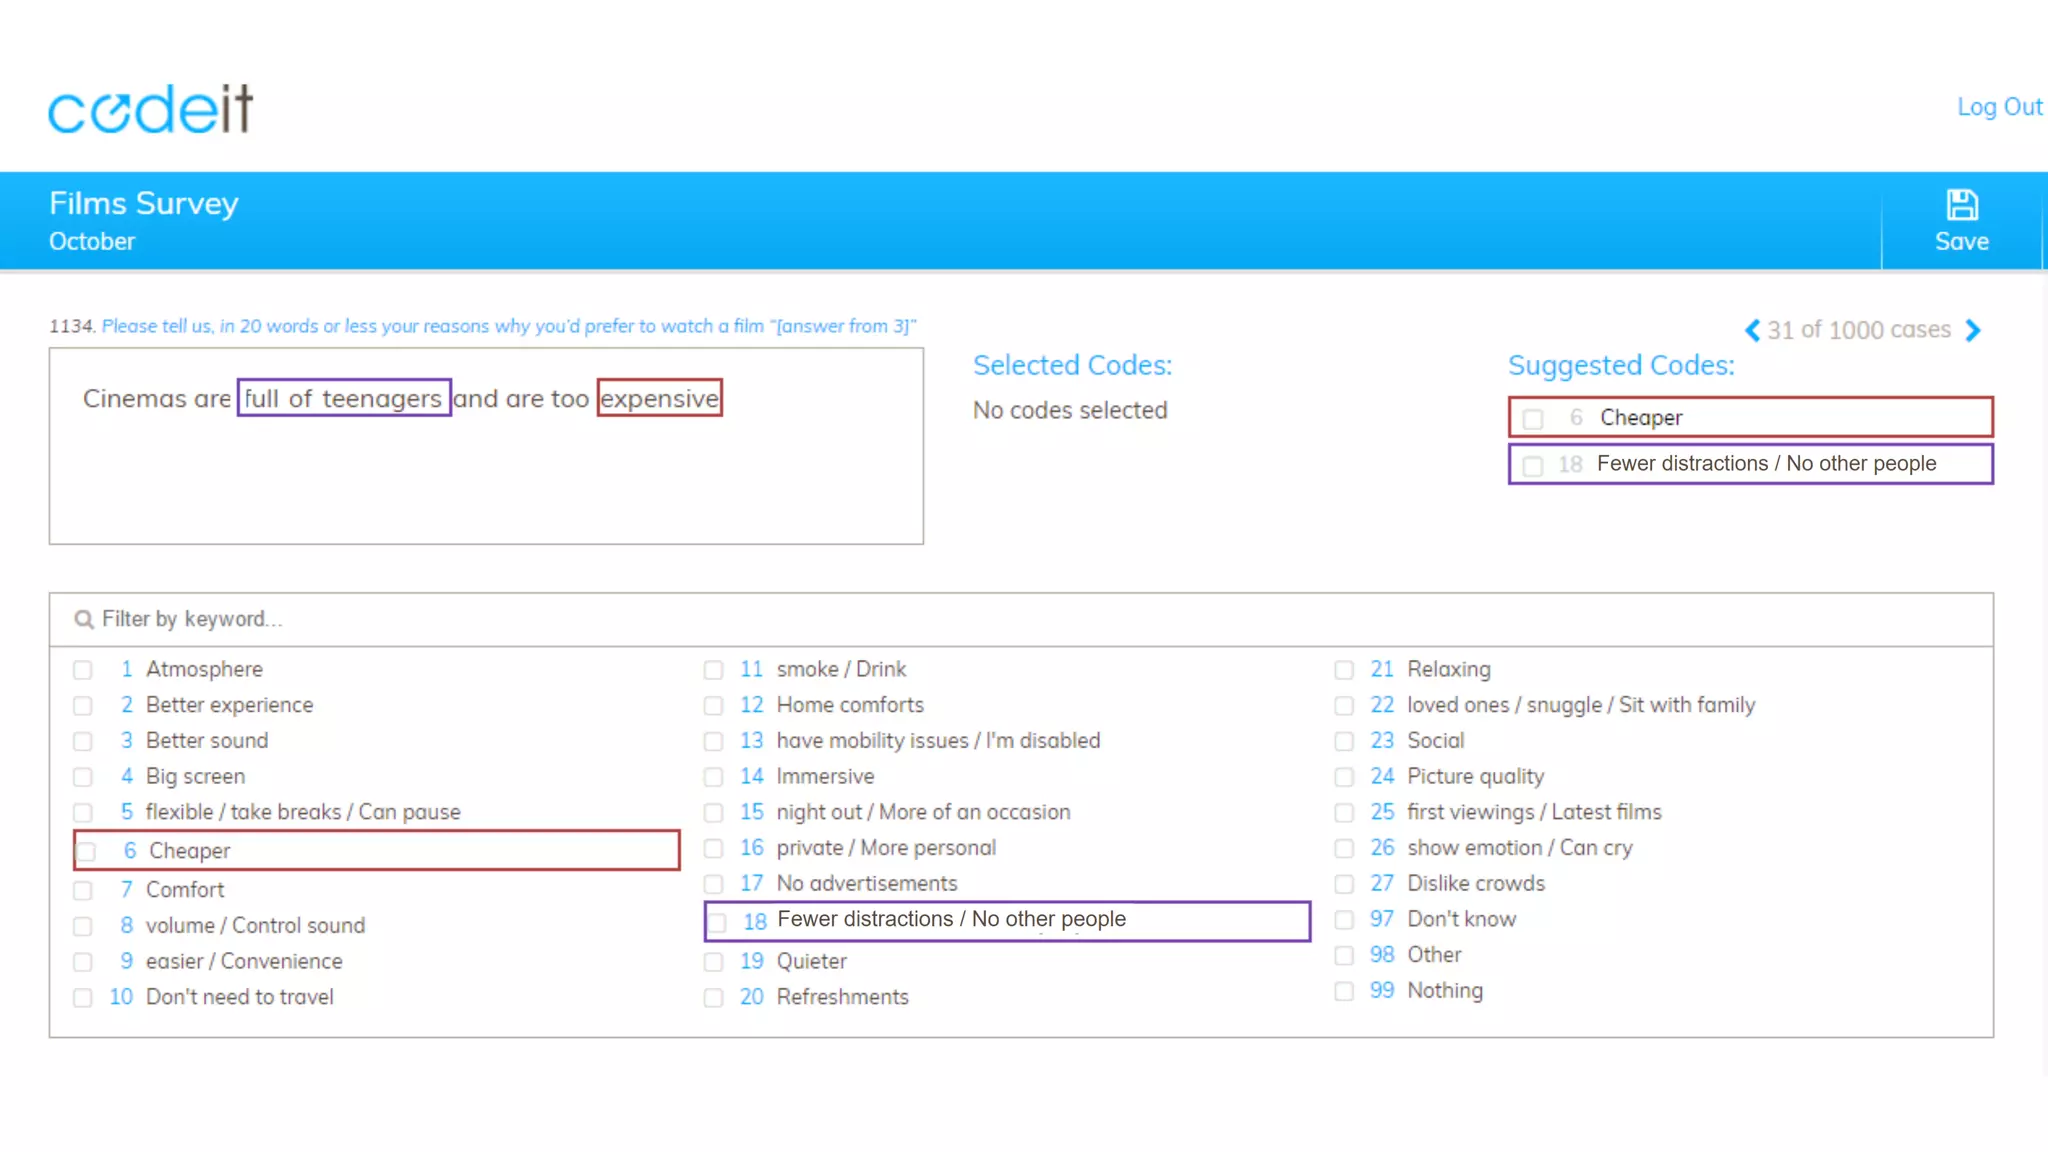2048x1152 pixels.
Task: Select code 98 Other checkbox
Action: click(1344, 956)
